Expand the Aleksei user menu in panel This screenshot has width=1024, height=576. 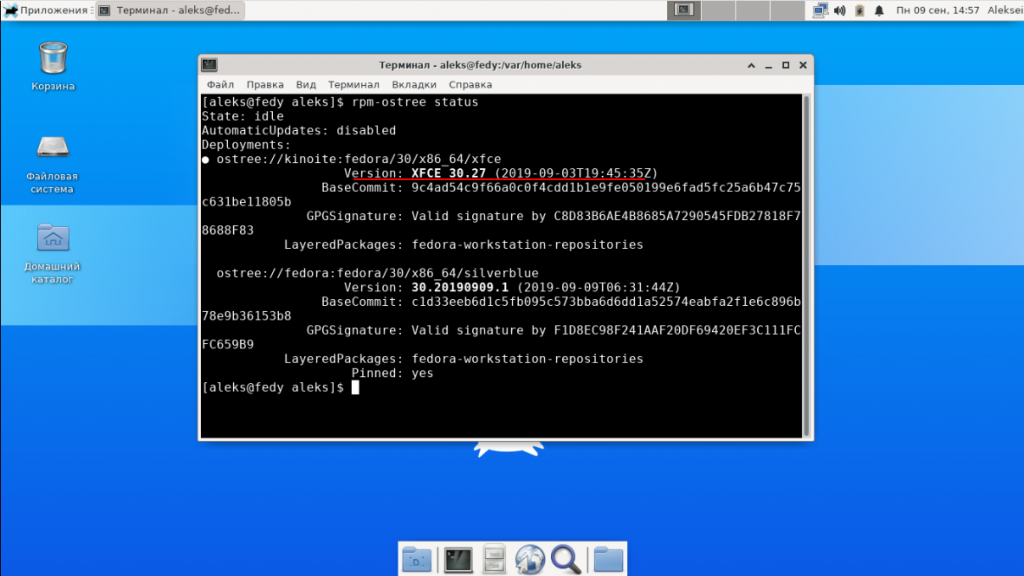pos(1003,11)
